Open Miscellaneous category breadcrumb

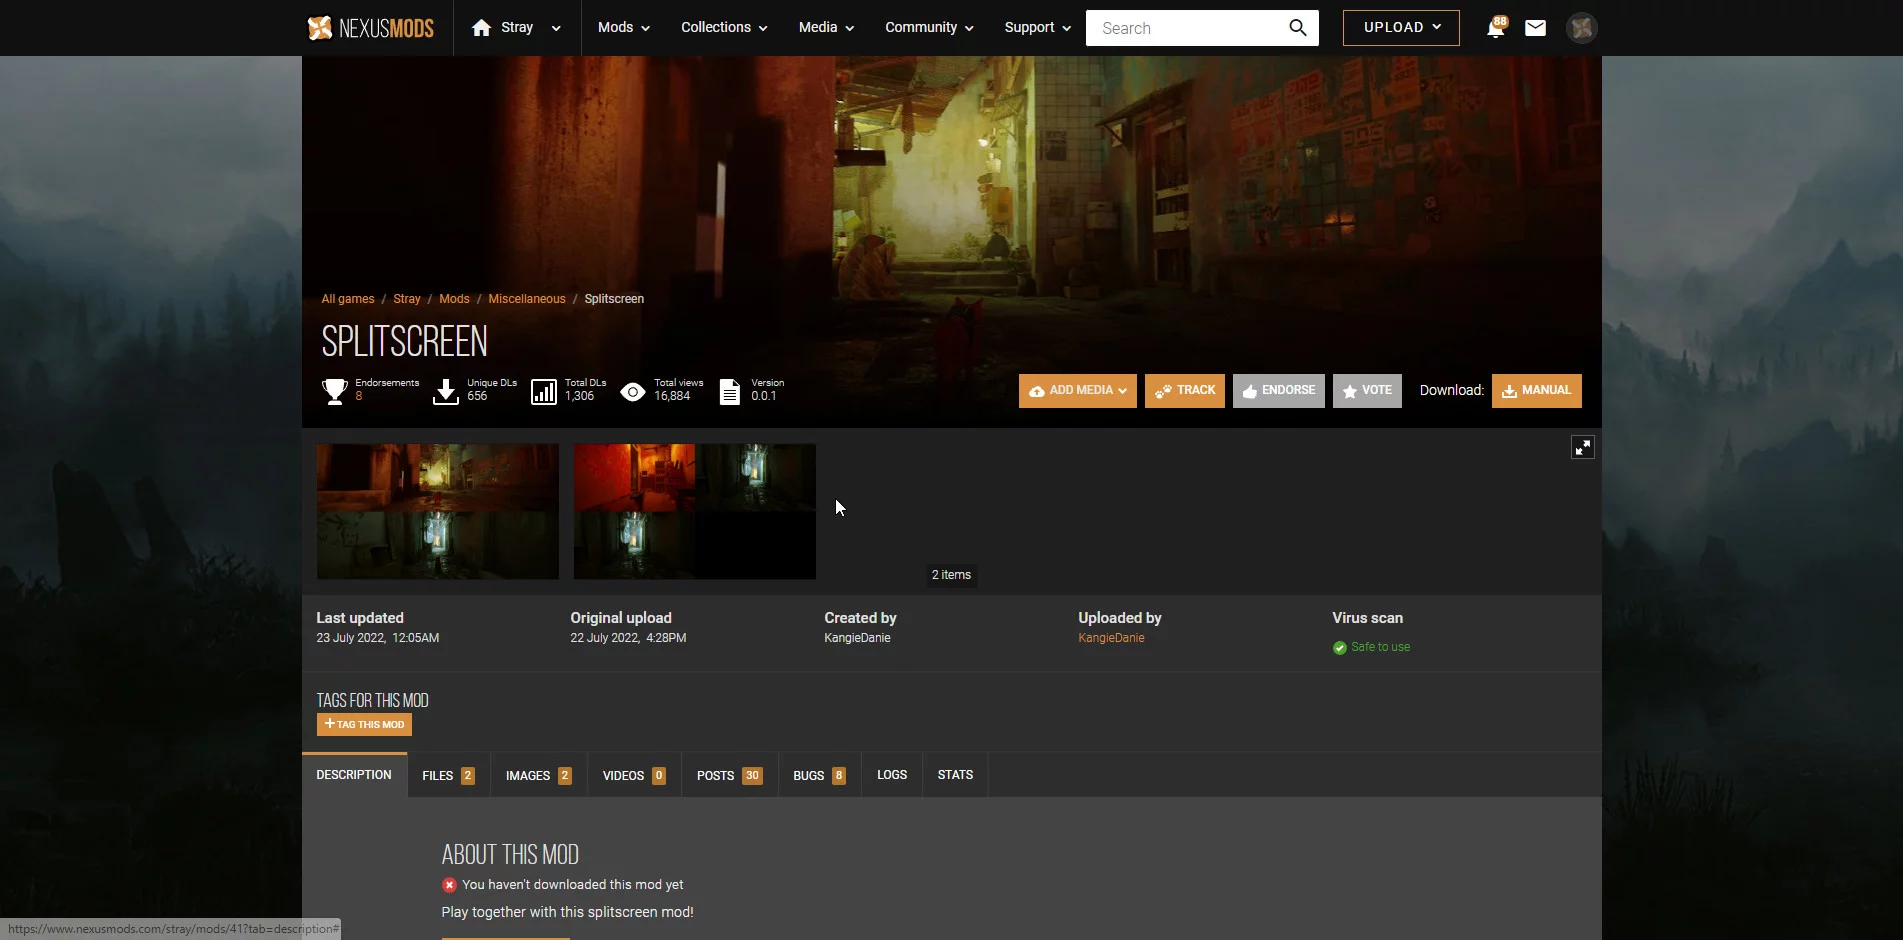(527, 299)
